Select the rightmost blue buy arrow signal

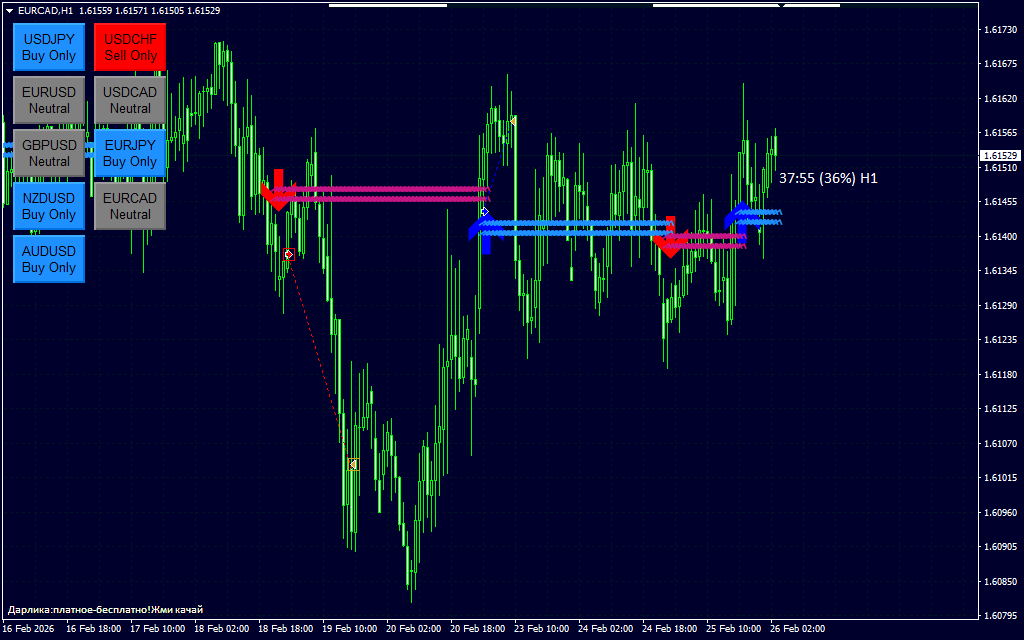click(739, 215)
